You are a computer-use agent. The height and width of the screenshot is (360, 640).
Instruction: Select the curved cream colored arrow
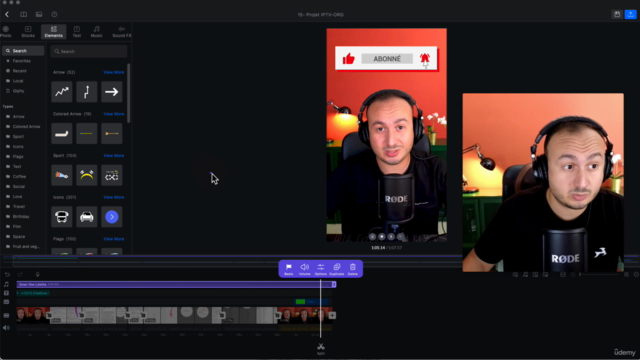click(62, 133)
